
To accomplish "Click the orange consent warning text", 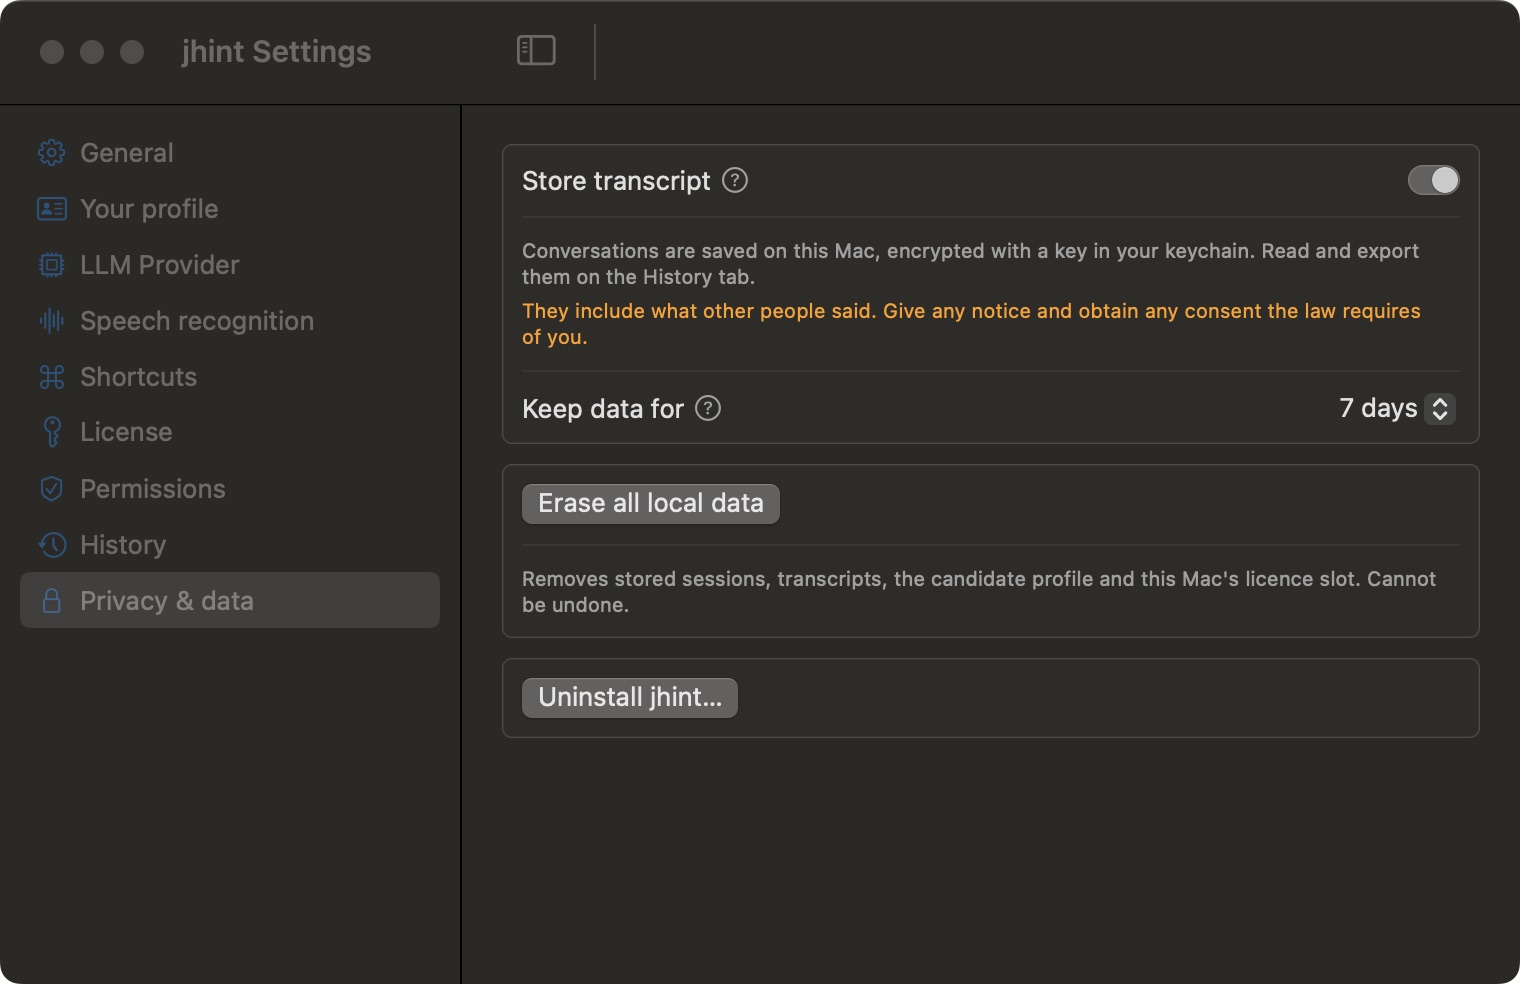I will coord(971,324).
